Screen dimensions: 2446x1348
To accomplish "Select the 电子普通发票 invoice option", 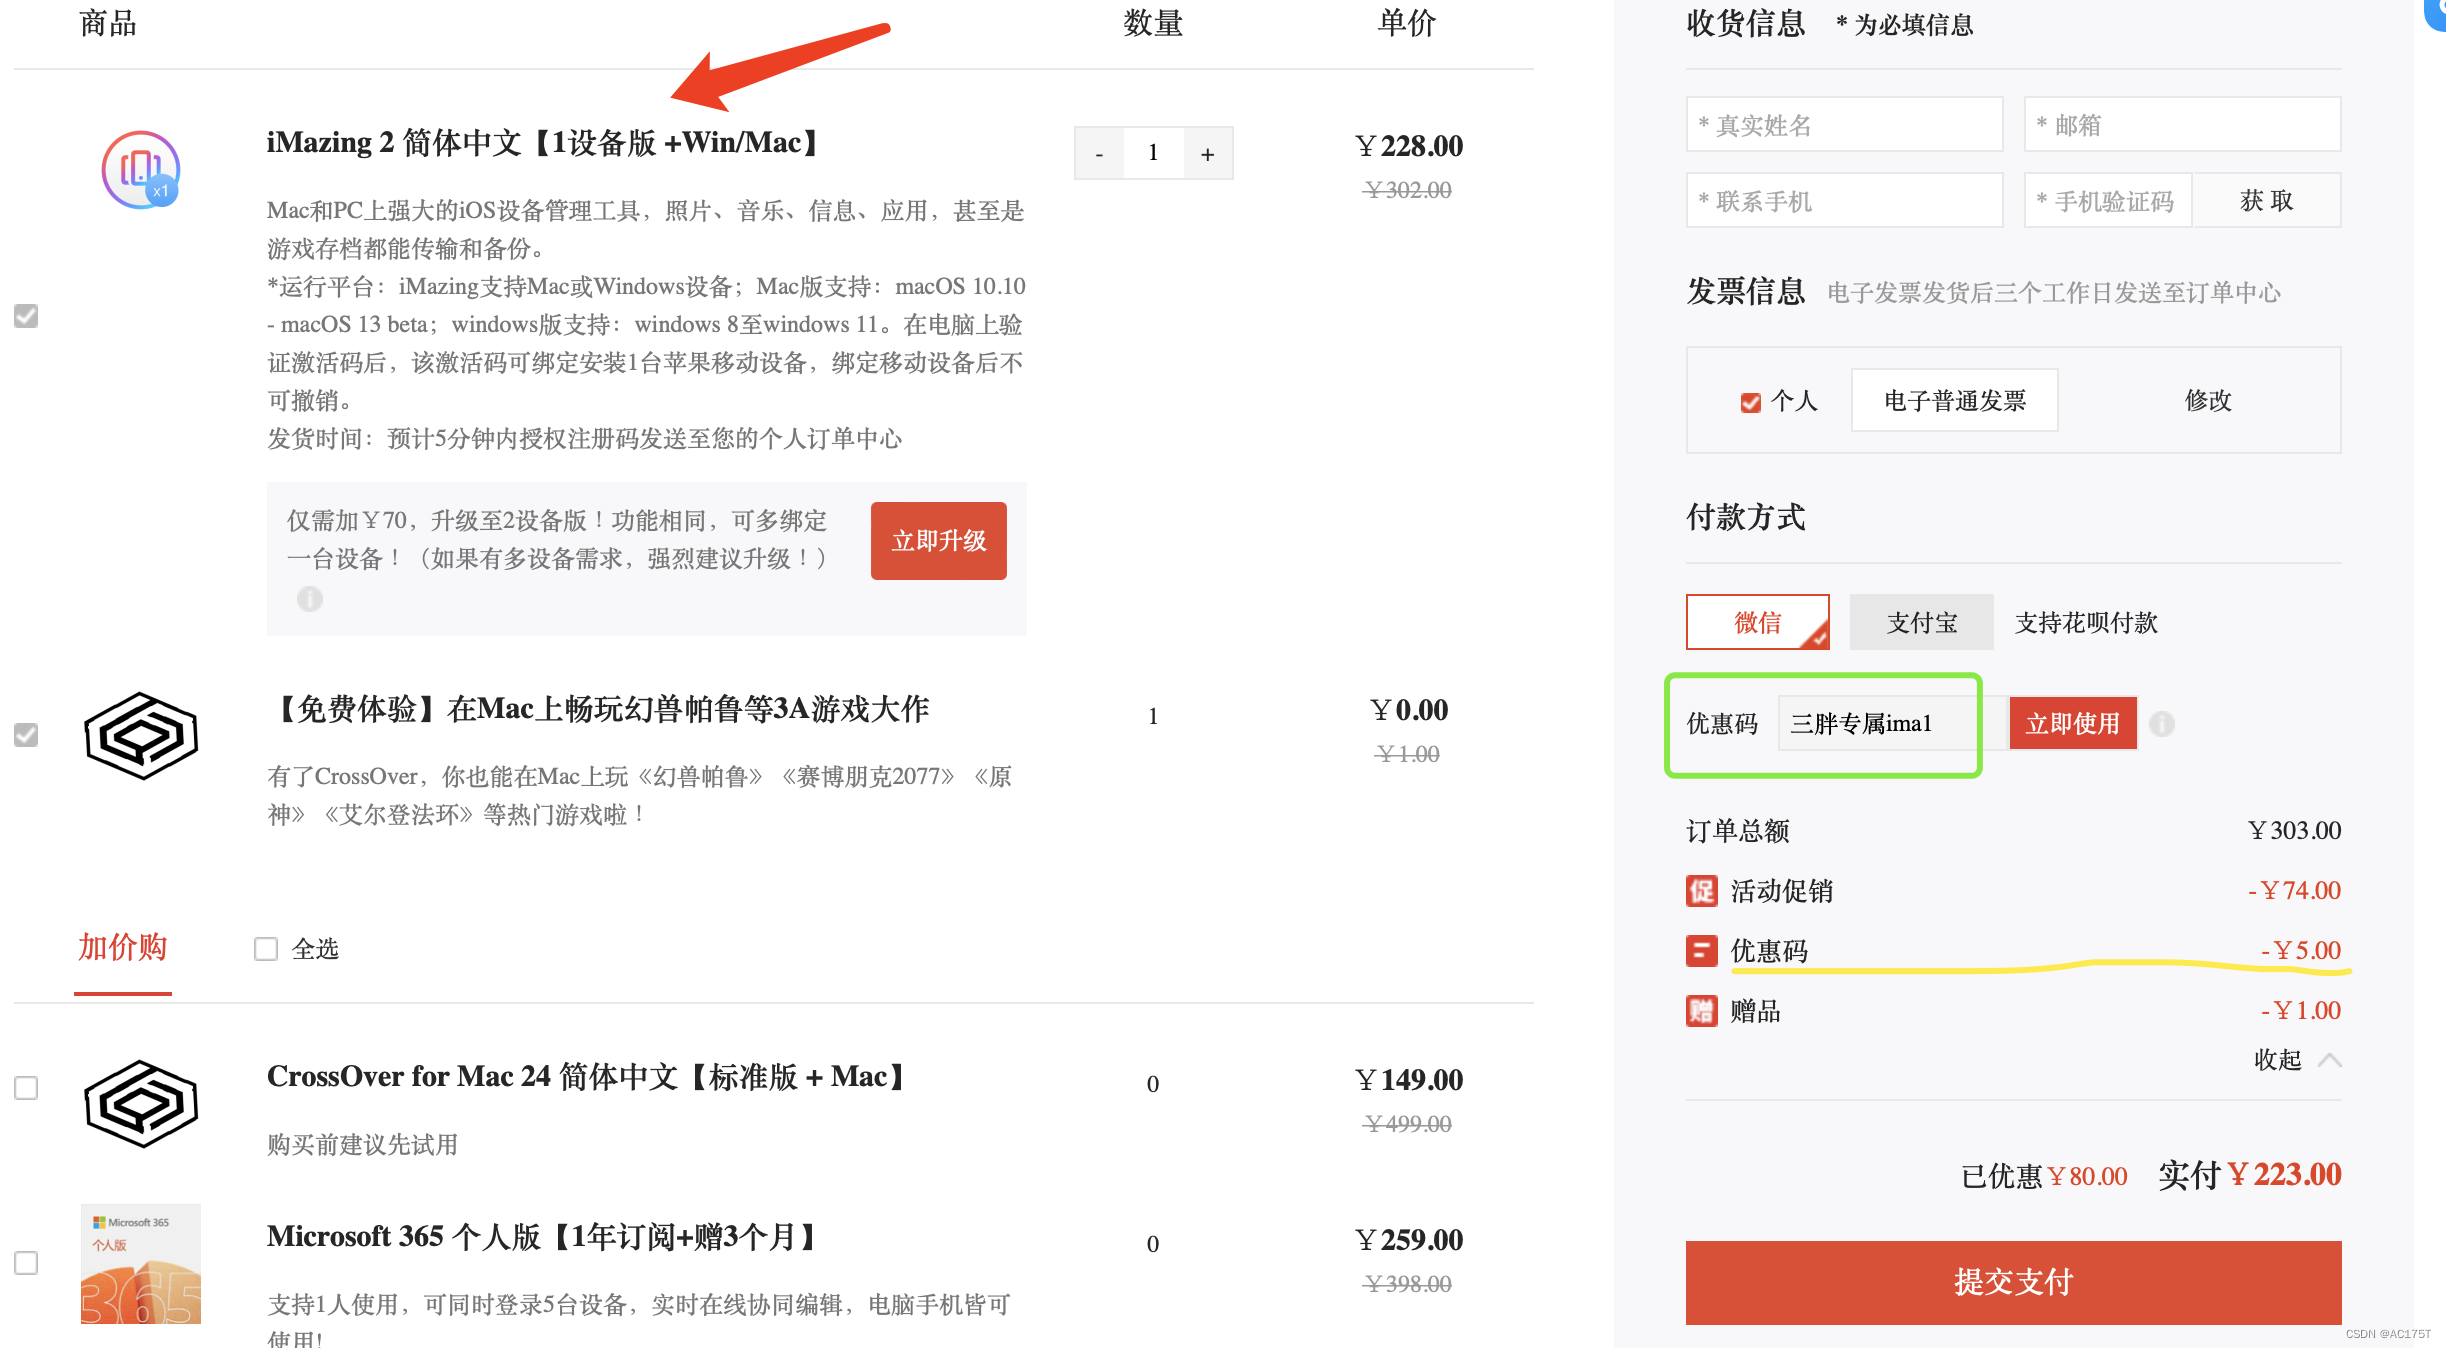I will [1955, 401].
